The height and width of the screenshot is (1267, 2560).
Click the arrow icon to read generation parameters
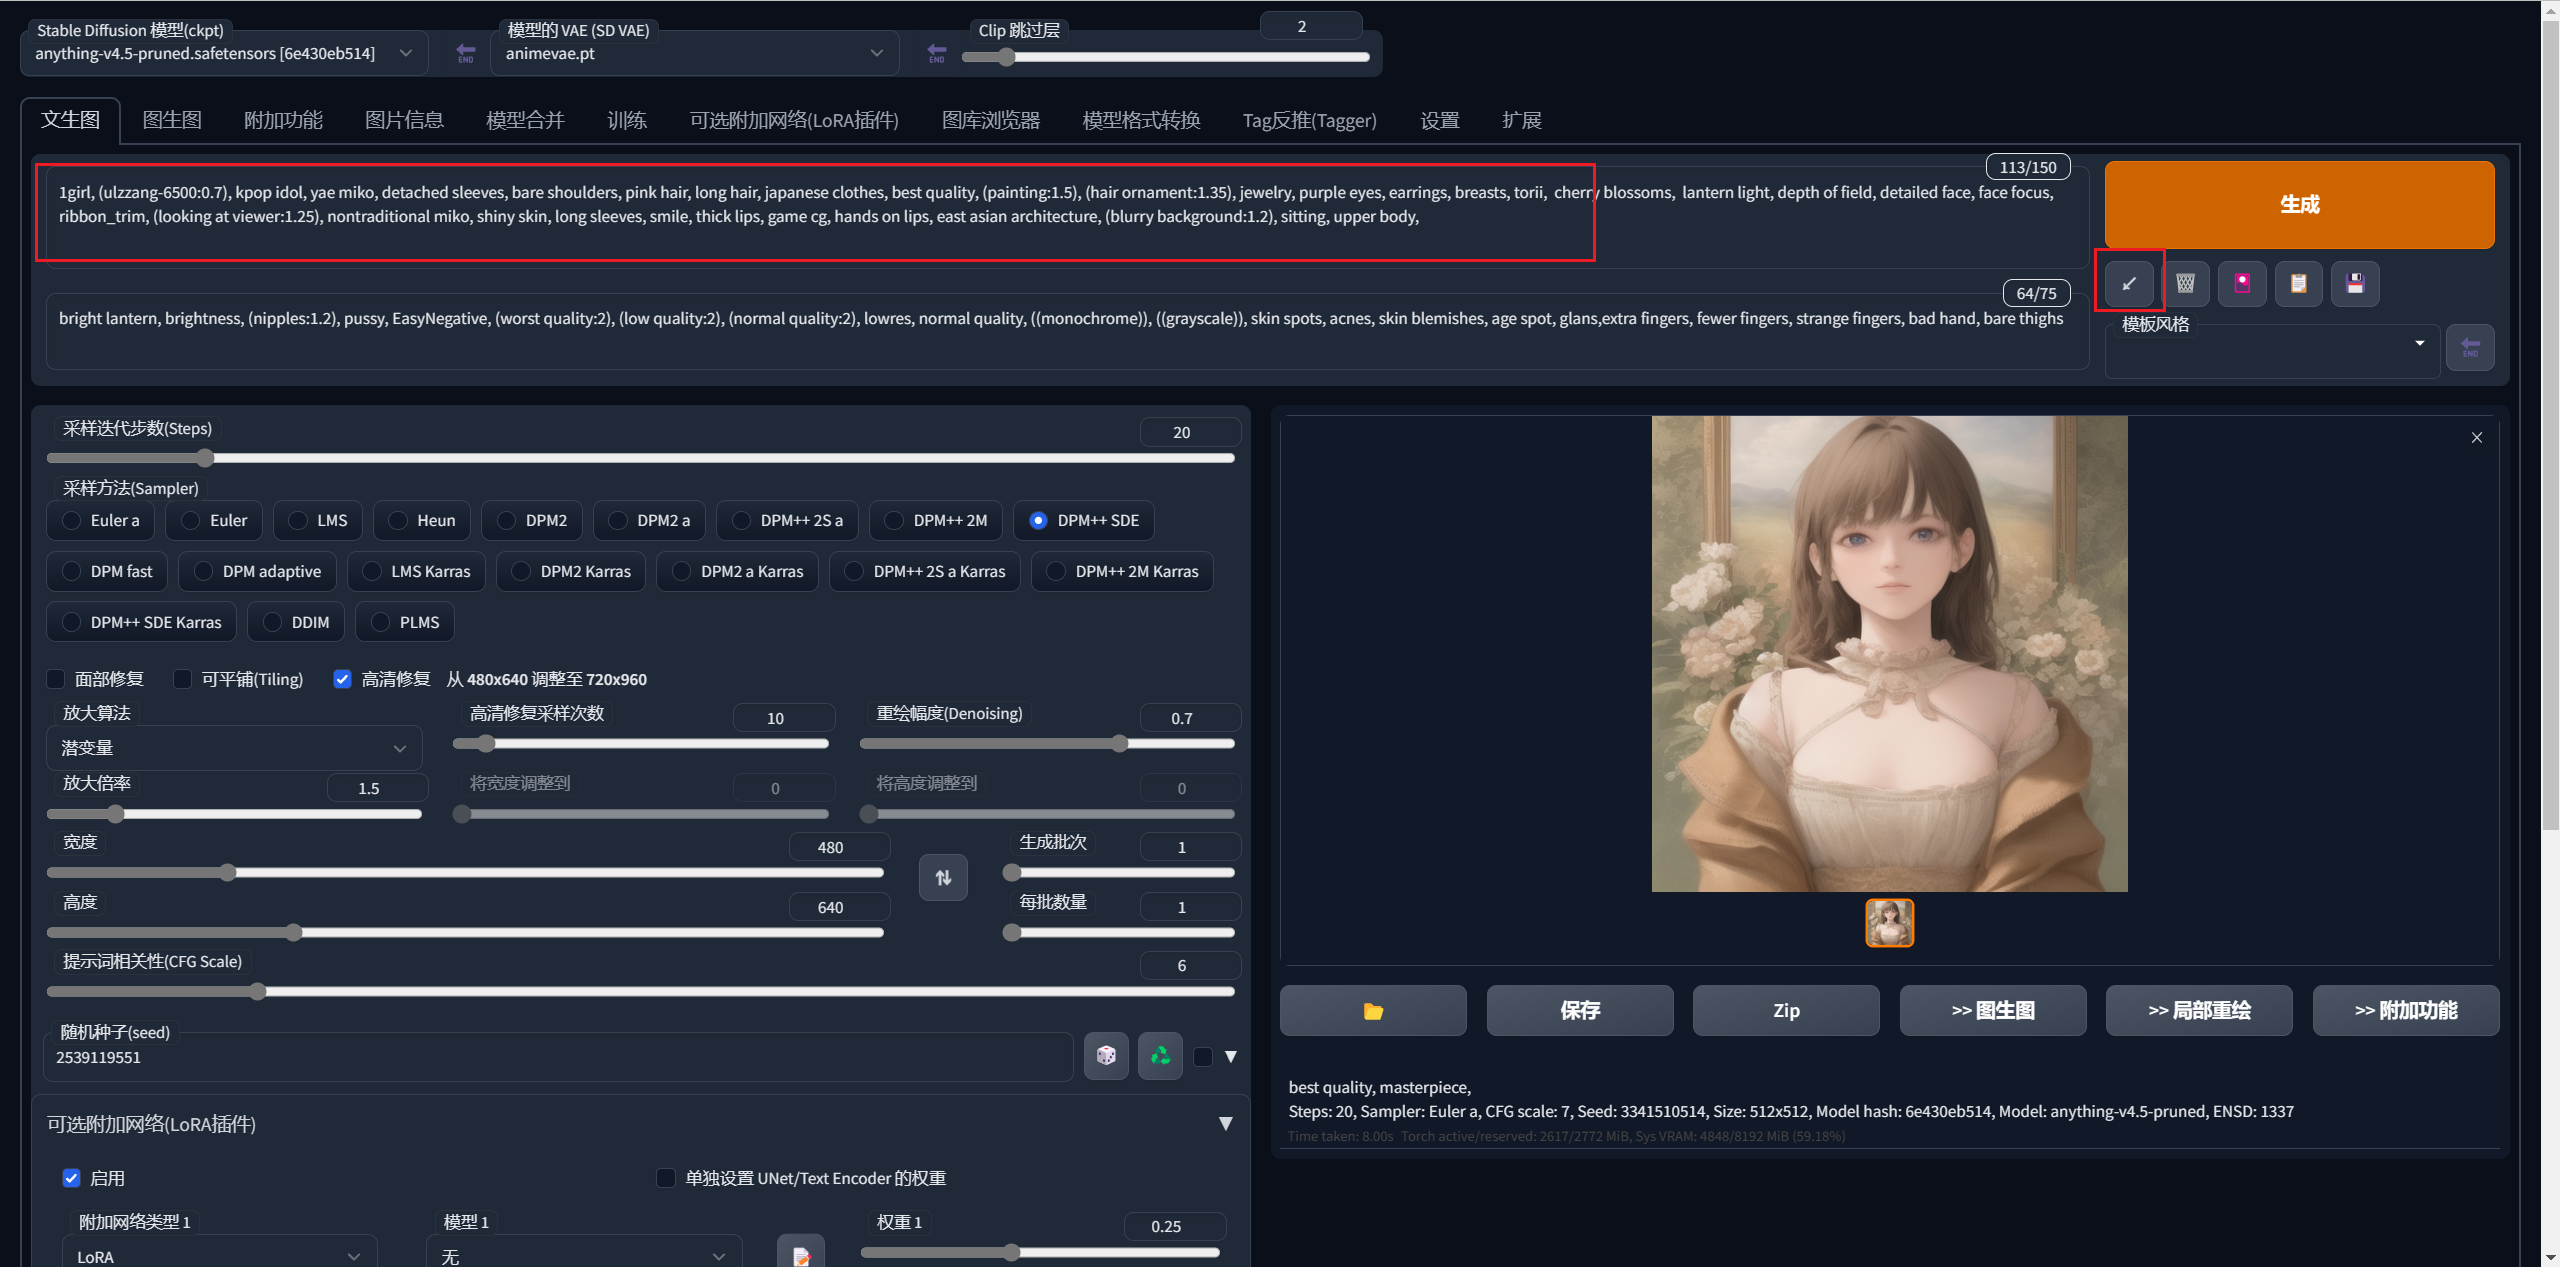point(2129,284)
